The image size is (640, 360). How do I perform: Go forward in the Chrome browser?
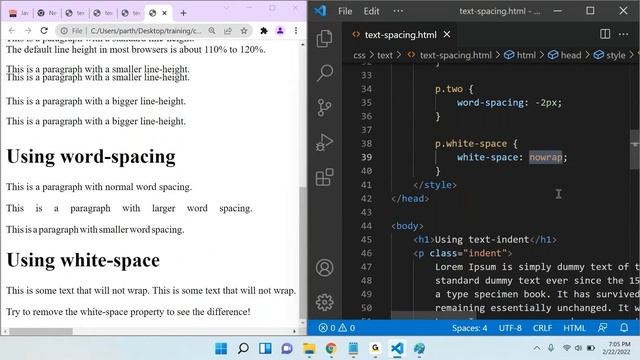28,31
